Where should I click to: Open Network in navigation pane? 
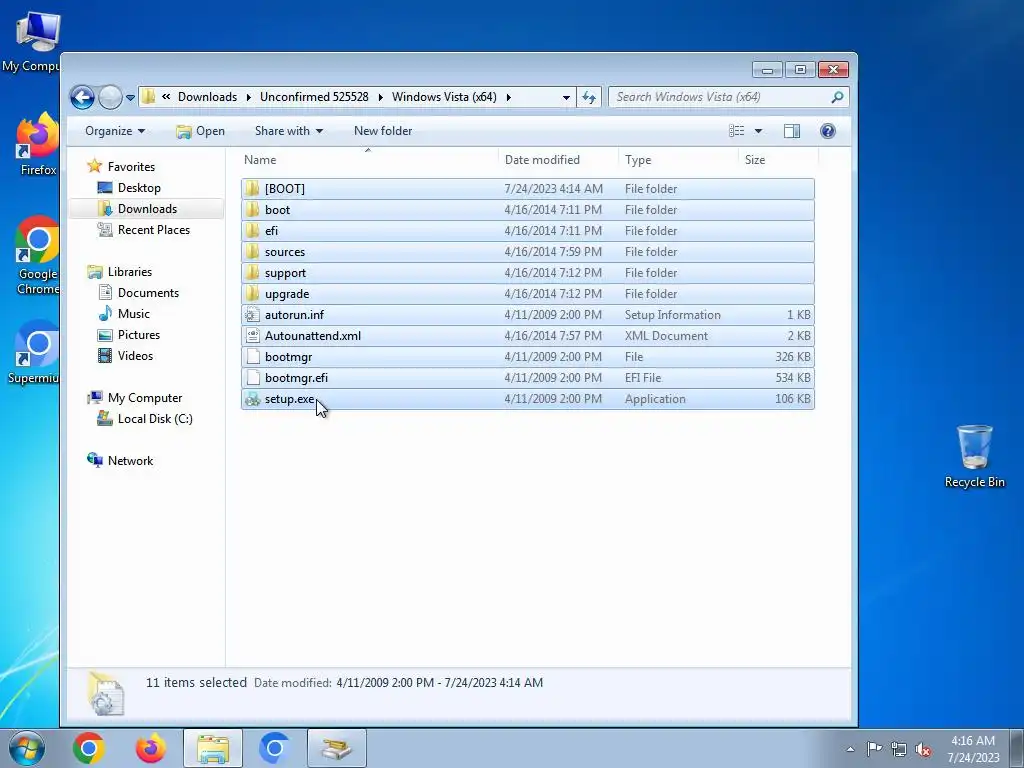tap(131, 460)
